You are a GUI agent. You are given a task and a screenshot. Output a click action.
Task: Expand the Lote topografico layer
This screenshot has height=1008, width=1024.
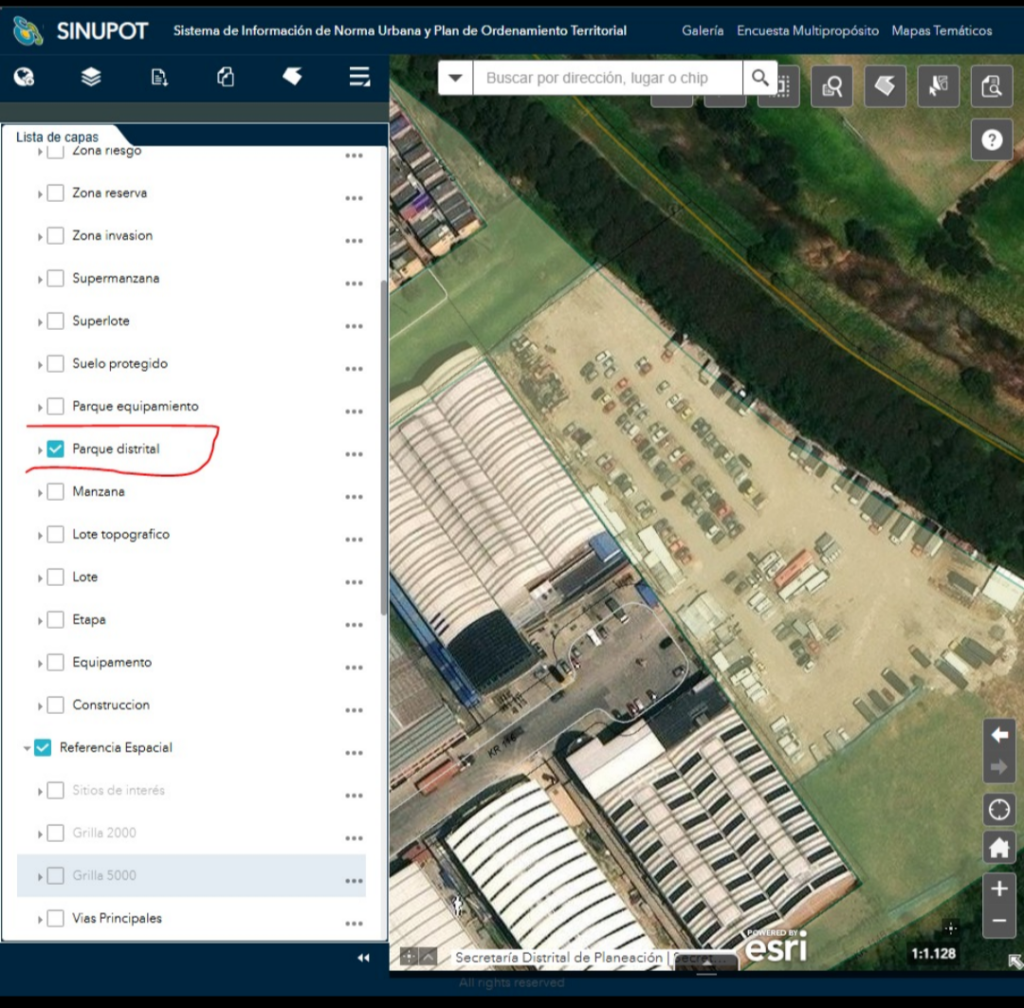[x=40, y=535]
